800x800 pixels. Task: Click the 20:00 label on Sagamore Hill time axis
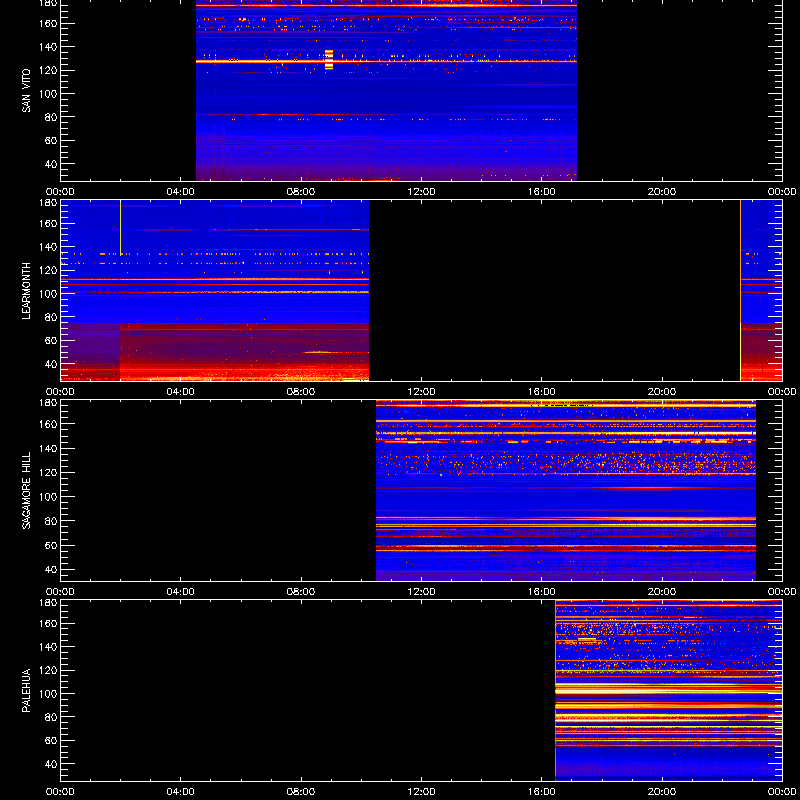click(662, 592)
